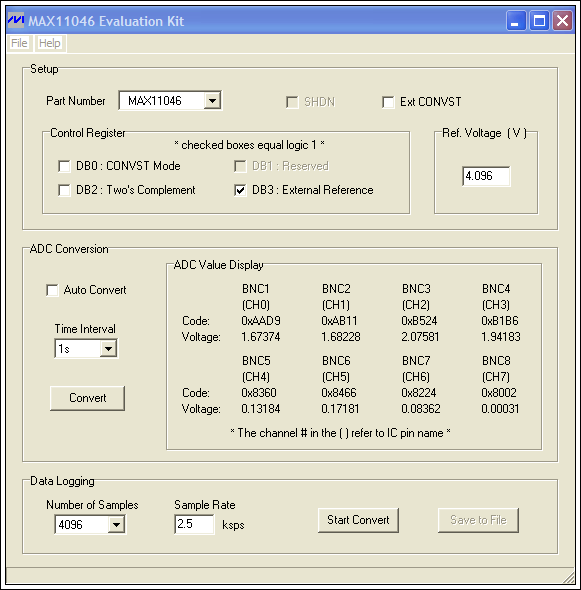The height and width of the screenshot is (590, 581).
Task: Click the Save to File button
Action: [x=478, y=520]
